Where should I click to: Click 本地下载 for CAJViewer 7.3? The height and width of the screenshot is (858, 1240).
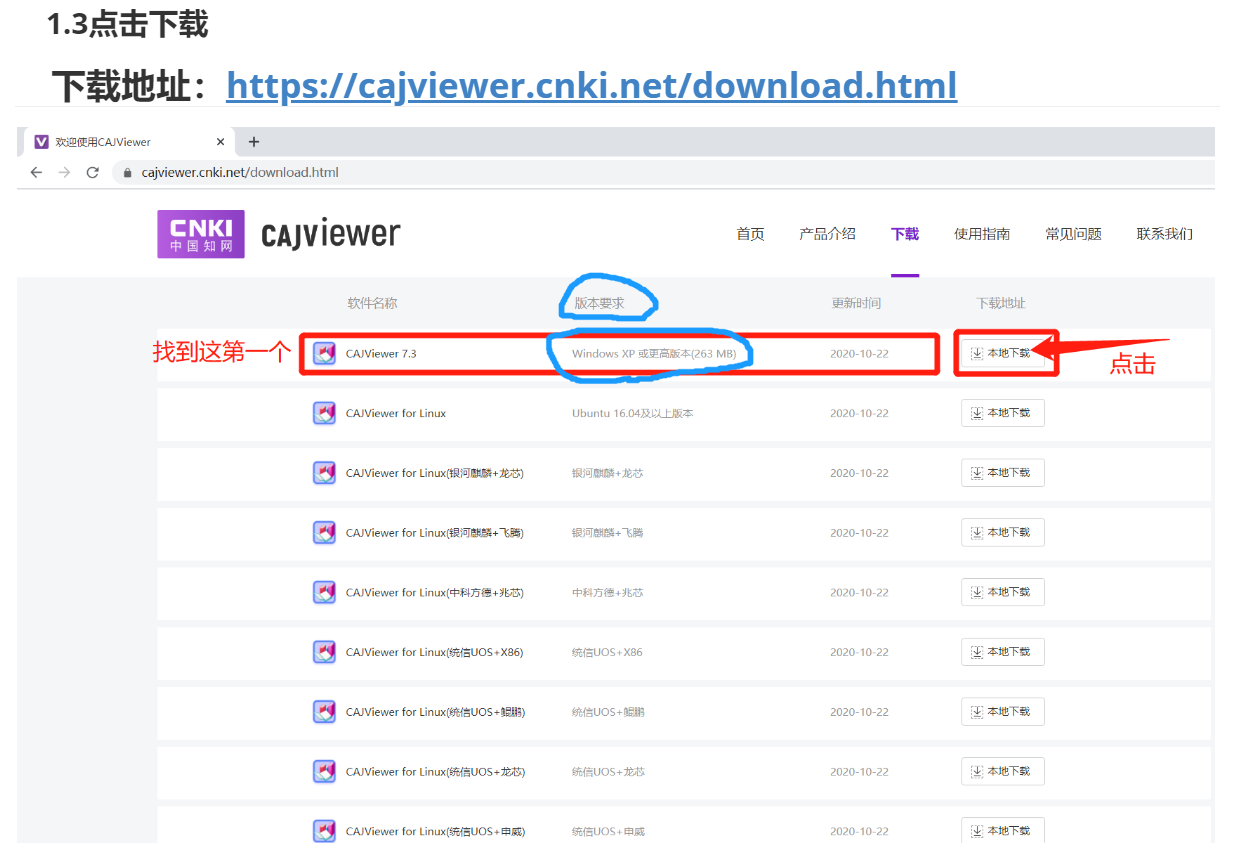1005,353
